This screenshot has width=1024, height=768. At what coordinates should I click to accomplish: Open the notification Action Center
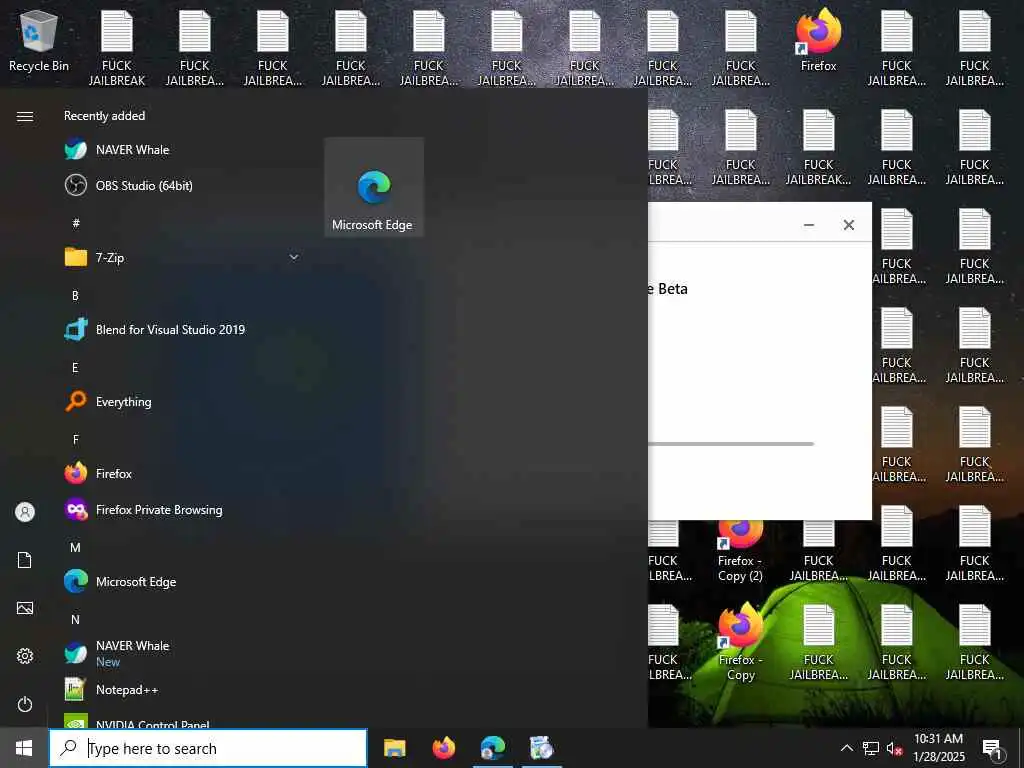(x=992, y=748)
